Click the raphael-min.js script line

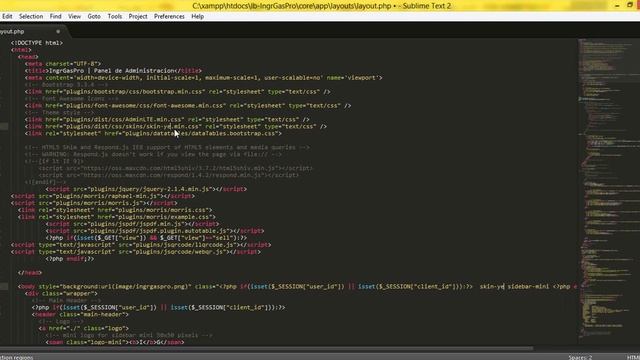coord(103,196)
